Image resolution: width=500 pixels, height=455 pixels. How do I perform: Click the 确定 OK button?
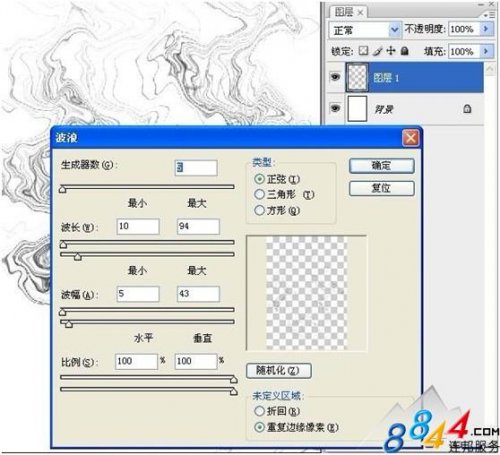(382, 166)
